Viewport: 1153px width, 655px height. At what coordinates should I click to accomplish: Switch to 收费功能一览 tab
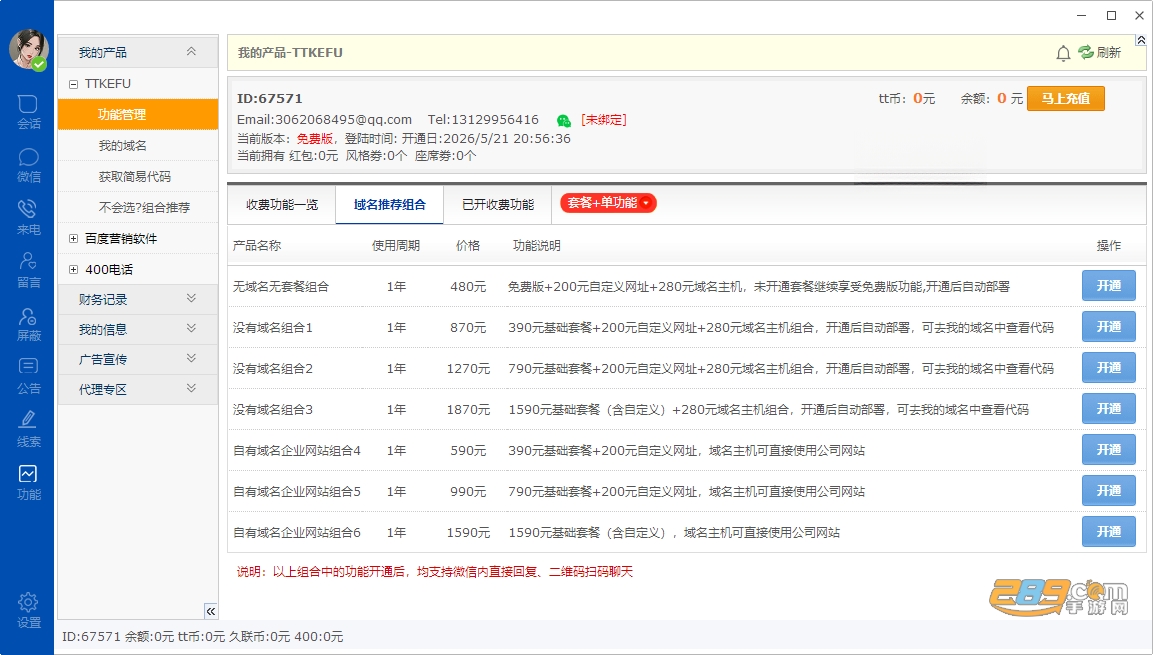(x=282, y=204)
